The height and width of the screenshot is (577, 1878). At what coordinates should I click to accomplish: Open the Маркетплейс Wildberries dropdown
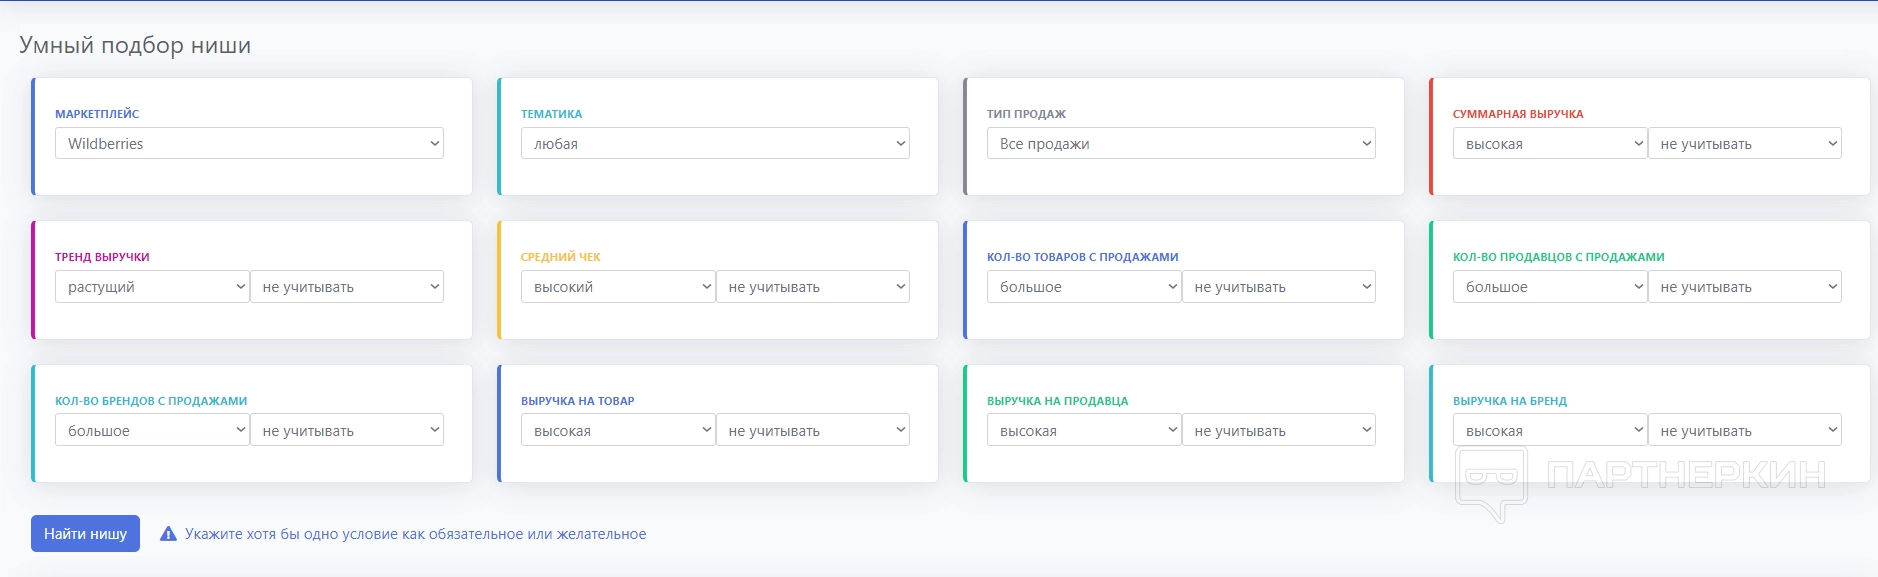249,144
